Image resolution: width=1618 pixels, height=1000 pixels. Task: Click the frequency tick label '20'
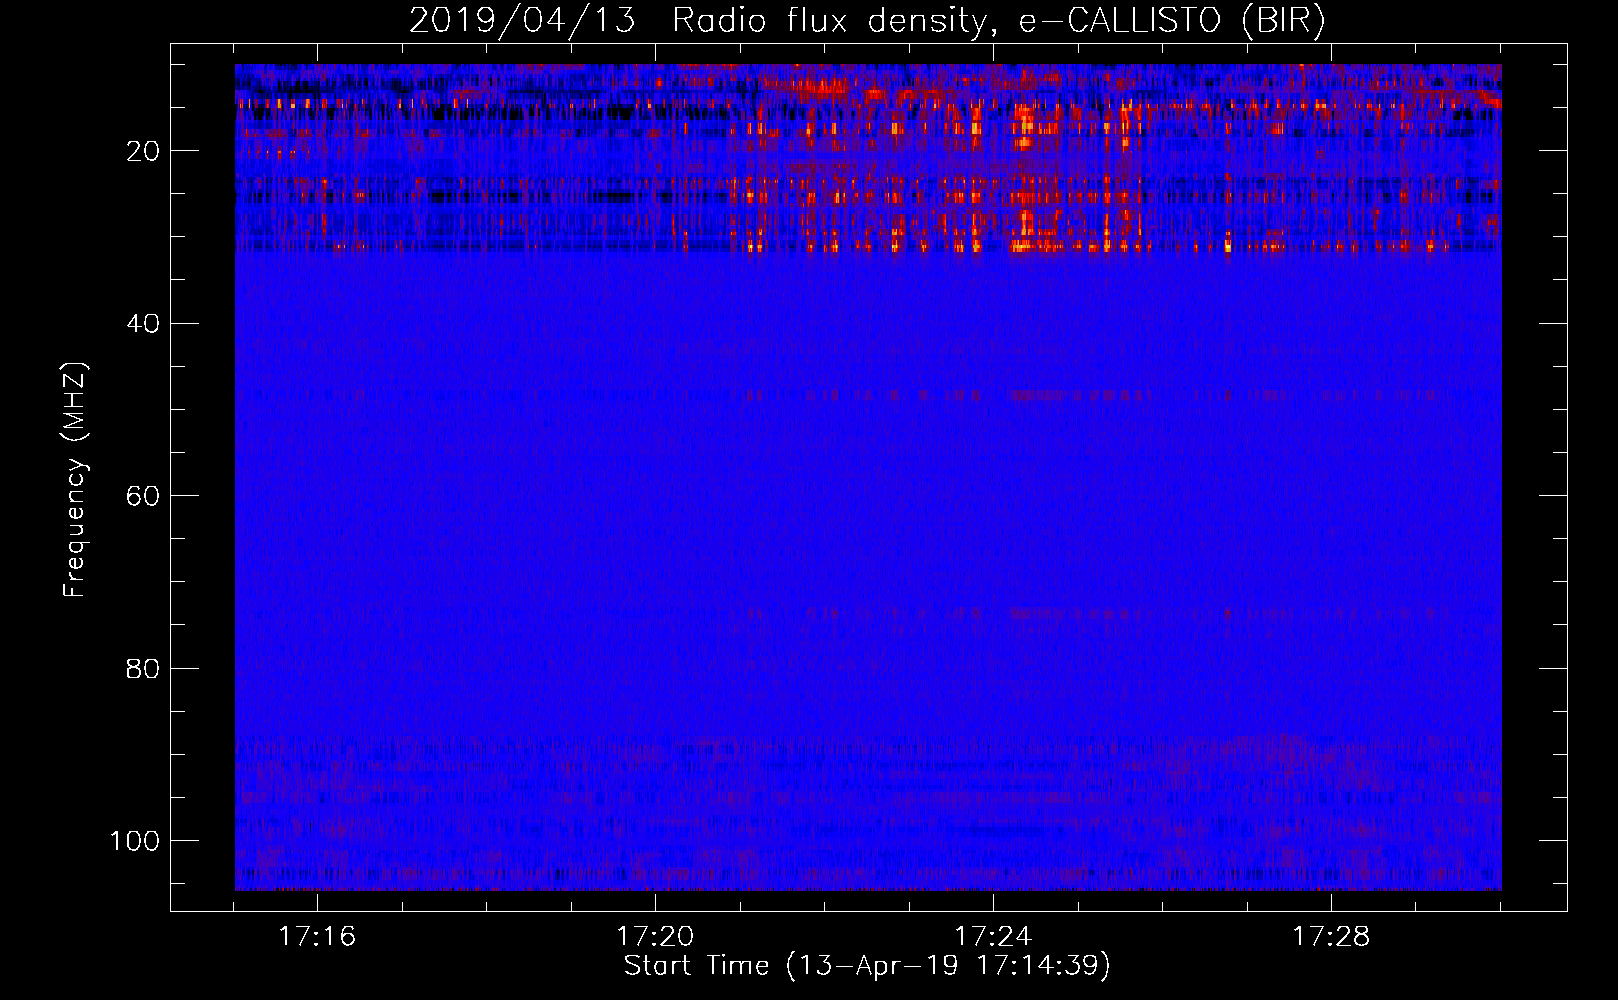coord(143,151)
